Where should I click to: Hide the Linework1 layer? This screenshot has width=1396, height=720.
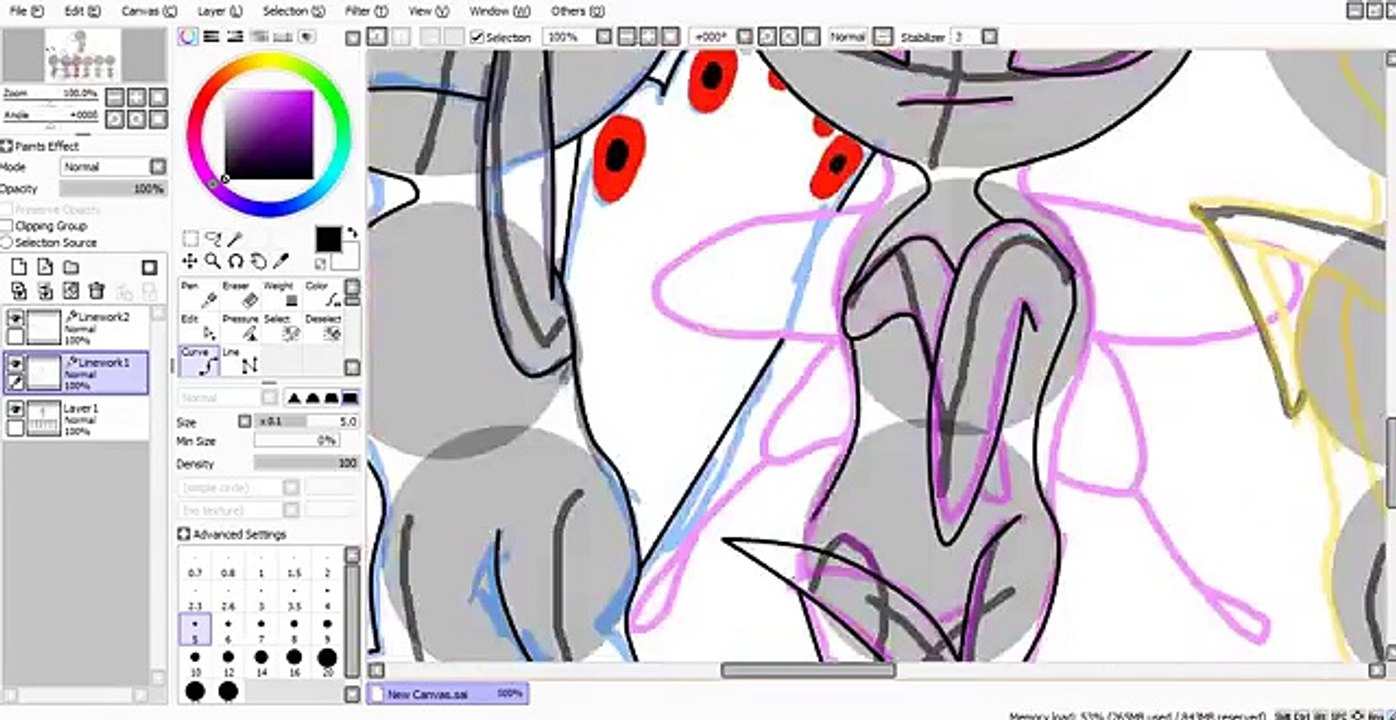pyautogui.click(x=15, y=364)
